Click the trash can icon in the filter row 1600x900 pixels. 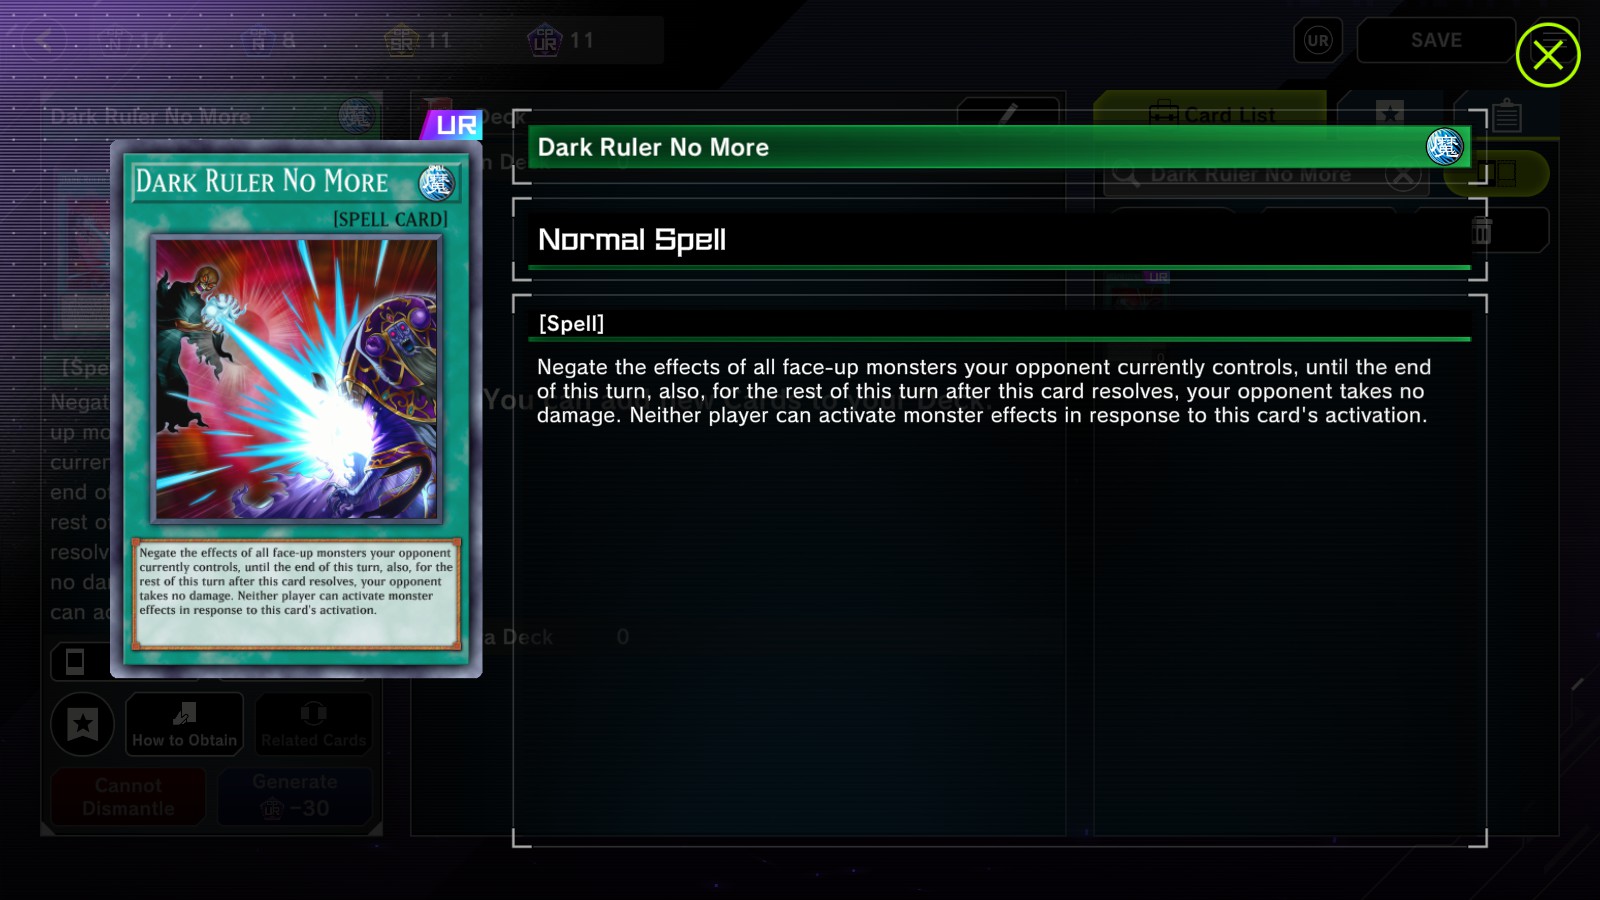pyautogui.click(x=1482, y=231)
